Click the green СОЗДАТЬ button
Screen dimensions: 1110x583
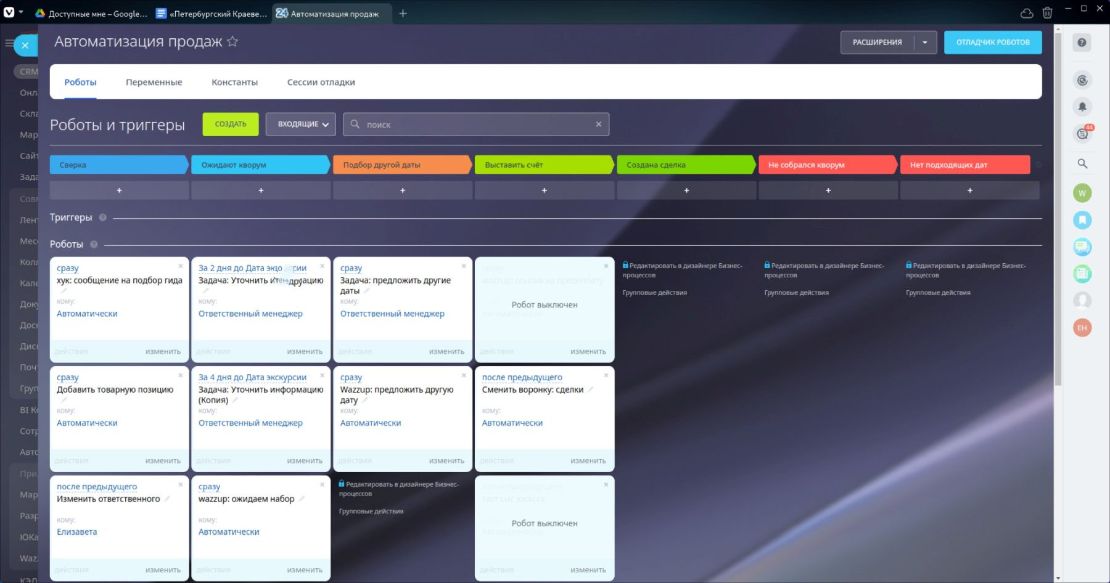[231, 125]
